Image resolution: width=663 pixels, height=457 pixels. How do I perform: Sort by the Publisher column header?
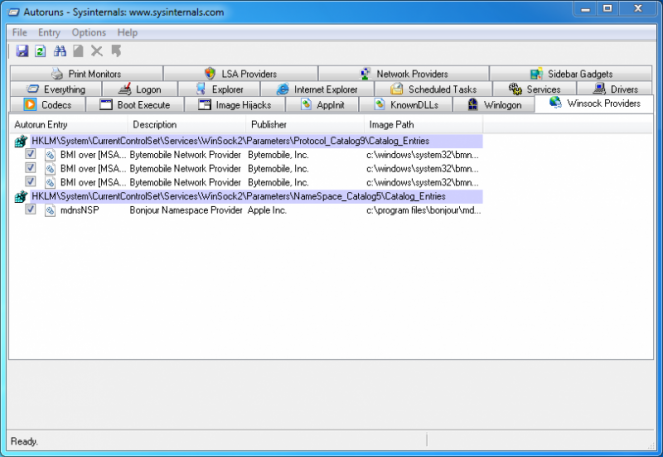[269, 125]
